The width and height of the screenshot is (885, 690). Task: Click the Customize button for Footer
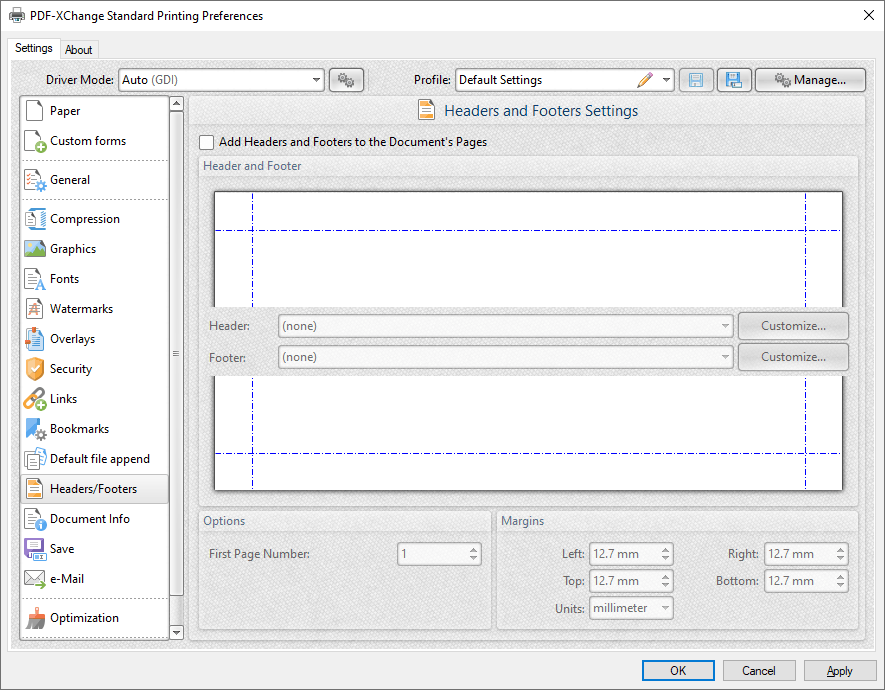pyautogui.click(x=793, y=356)
